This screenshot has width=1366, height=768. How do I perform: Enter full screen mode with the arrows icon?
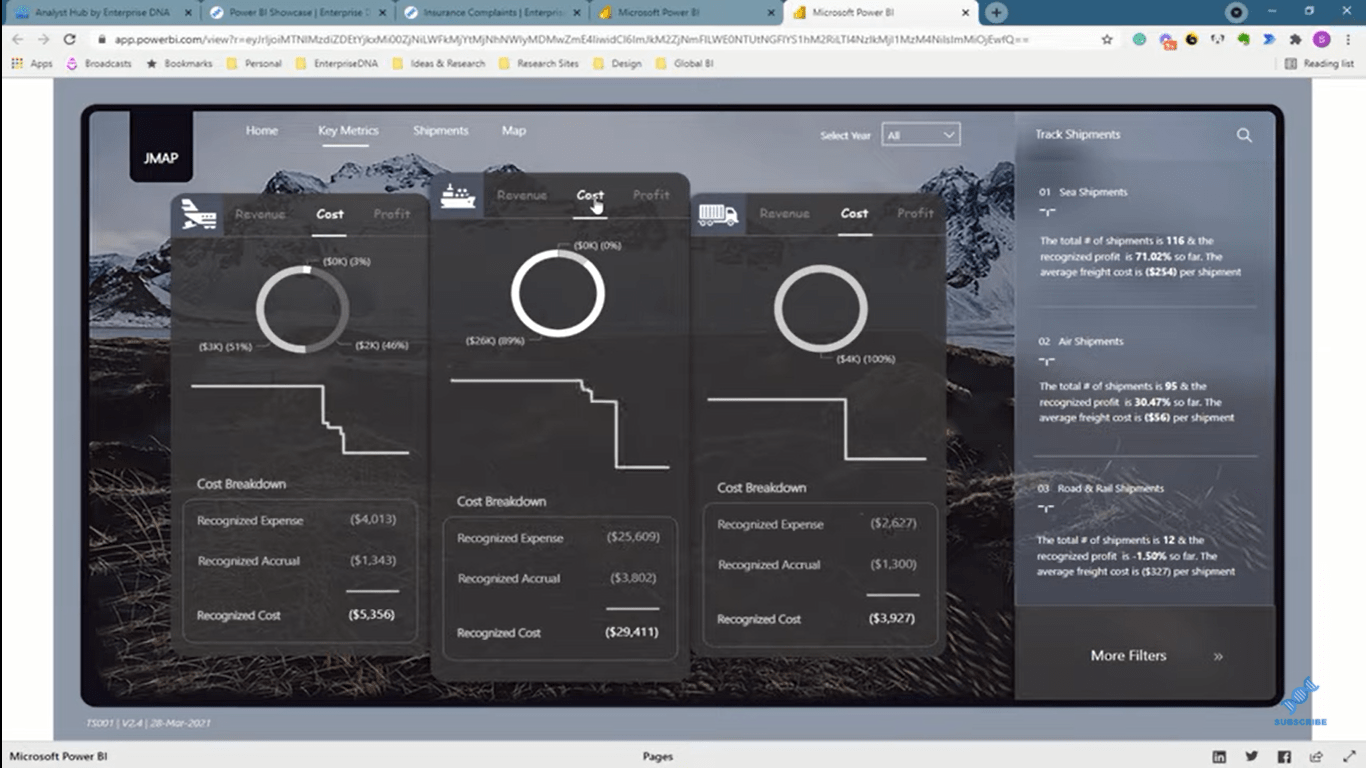[x=1348, y=757]
